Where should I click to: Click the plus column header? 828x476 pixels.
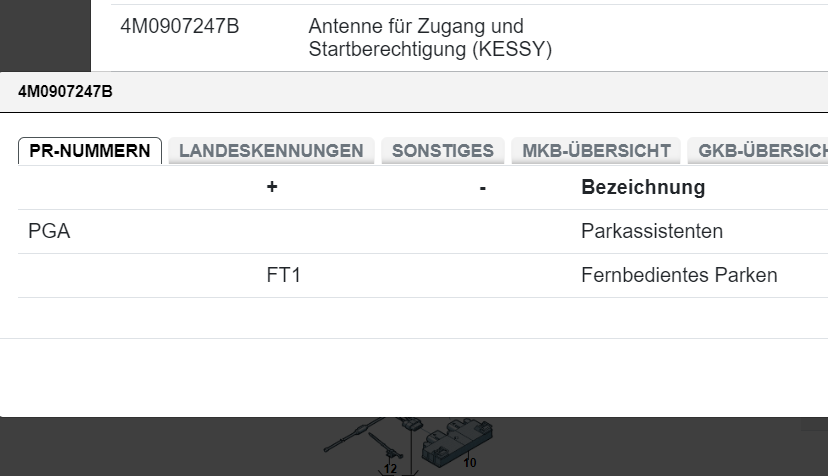point(272,187)
